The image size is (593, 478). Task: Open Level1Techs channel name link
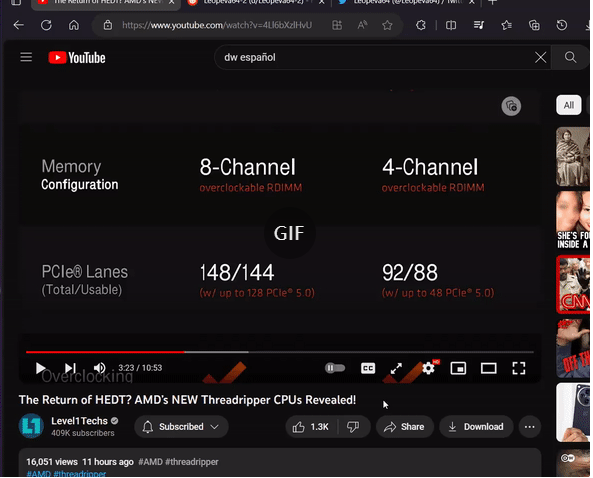point(79,421)
